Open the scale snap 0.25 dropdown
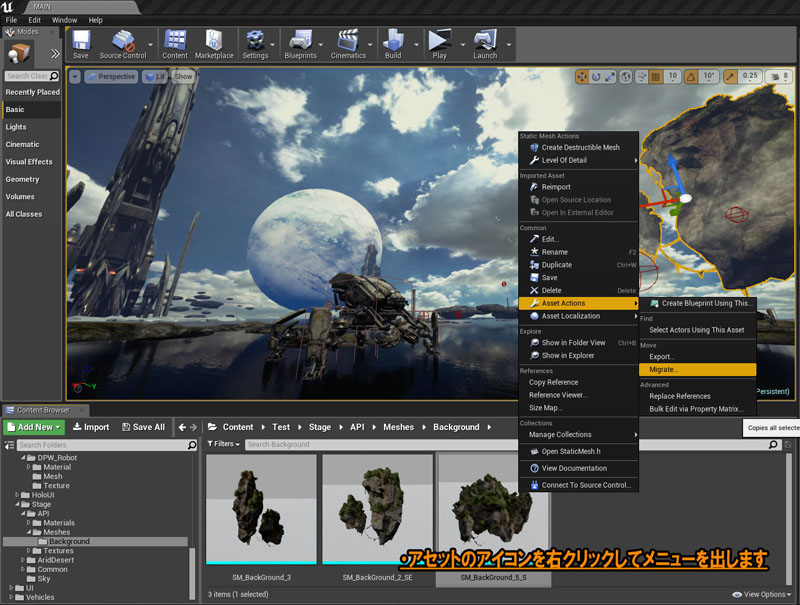Screen dimensions: 800x605 pos(750,77)
